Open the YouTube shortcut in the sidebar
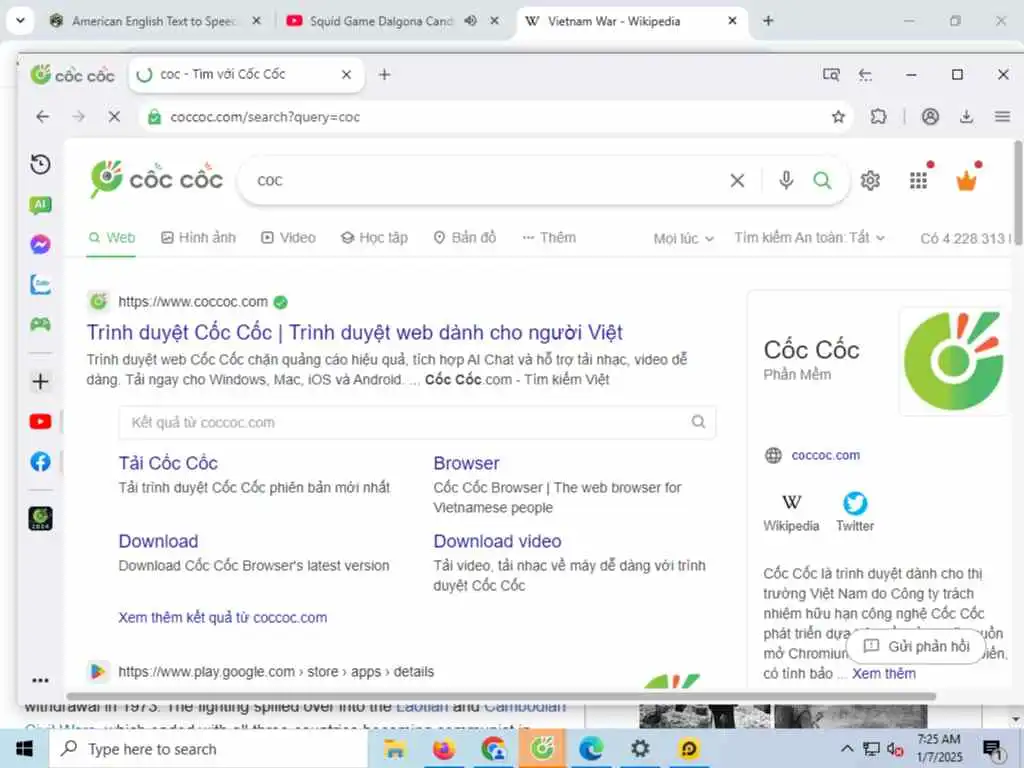1024x768 pixels. pos(40,422)
